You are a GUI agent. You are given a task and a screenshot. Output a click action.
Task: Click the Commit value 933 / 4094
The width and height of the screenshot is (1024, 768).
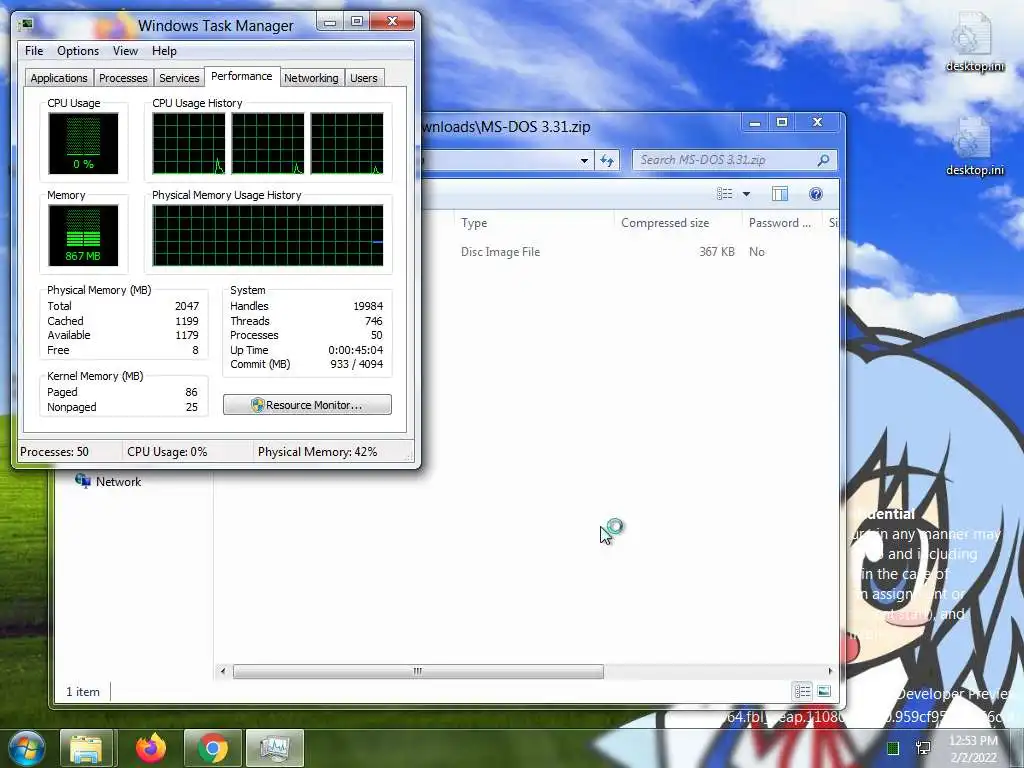357,364
